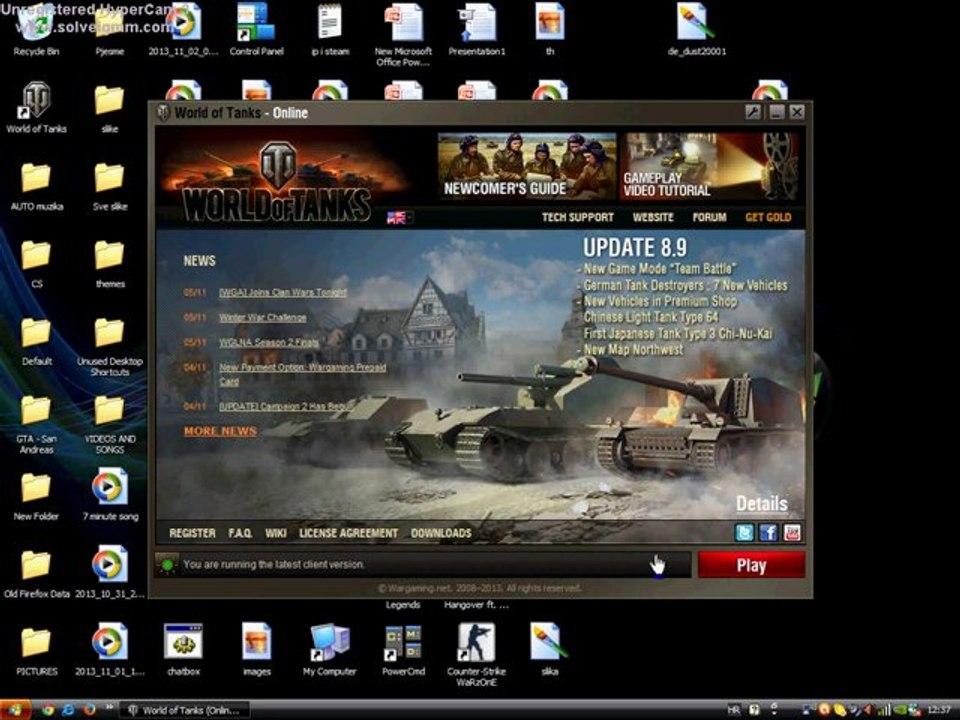Screen dimensions: 960x720
Task: Open the F.A.Q. link
Action: [x=240, y=533]
